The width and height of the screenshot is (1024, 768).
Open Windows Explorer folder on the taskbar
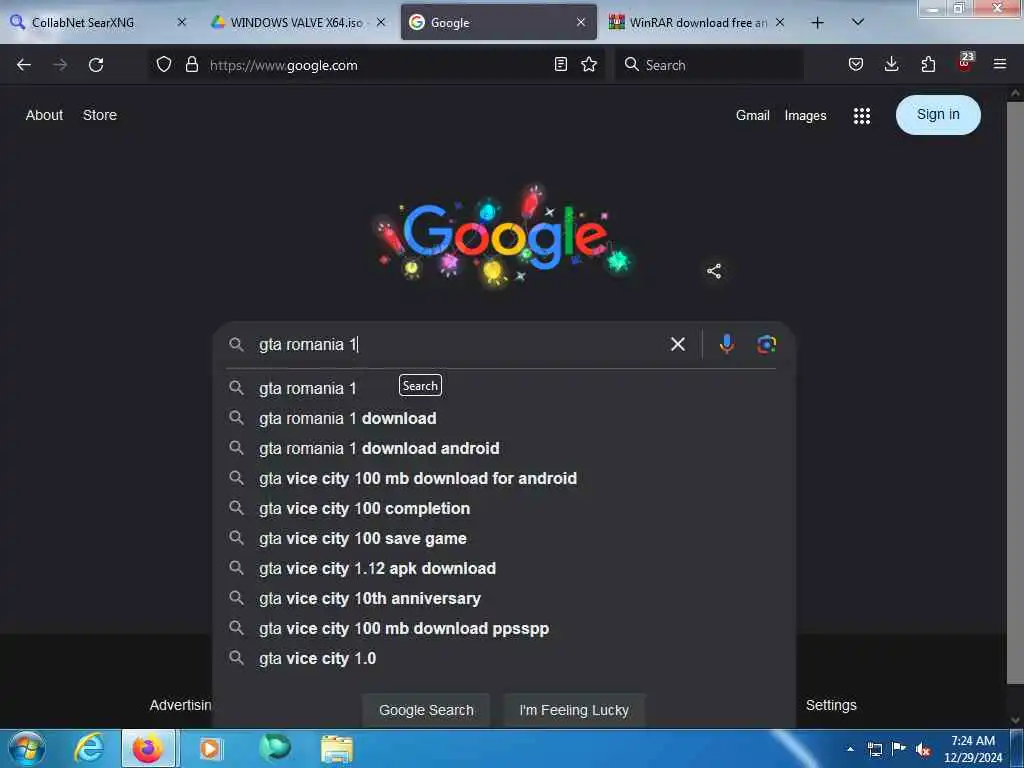(337, 748)
